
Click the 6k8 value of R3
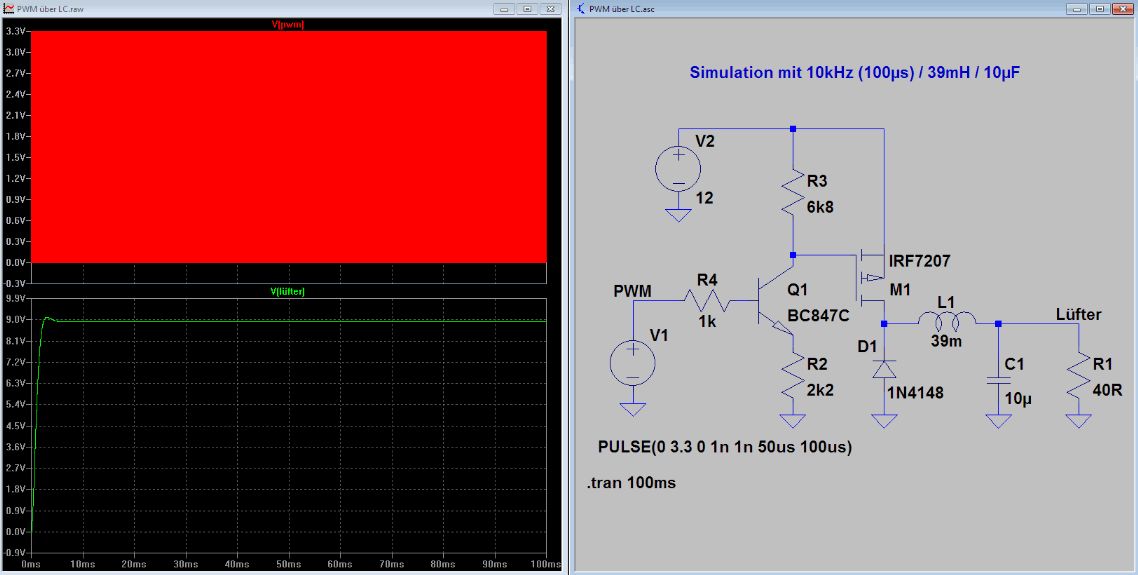coord(820,207)
